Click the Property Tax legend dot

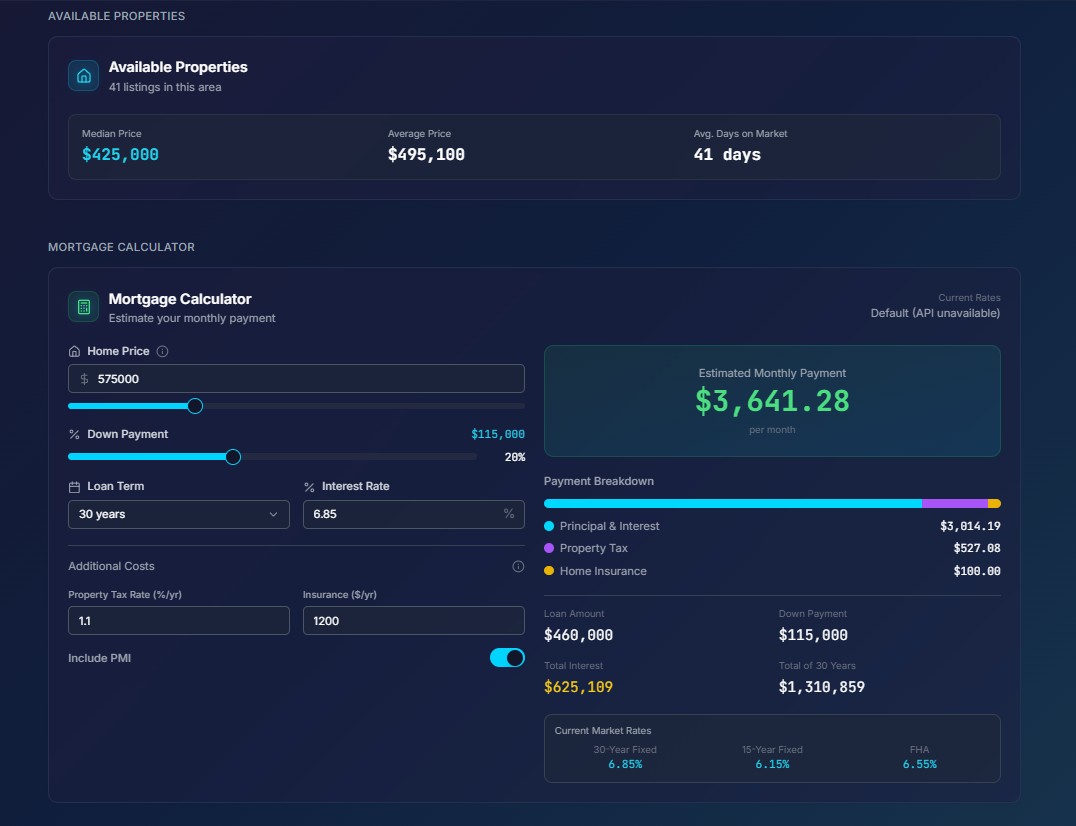coord(550,548)
